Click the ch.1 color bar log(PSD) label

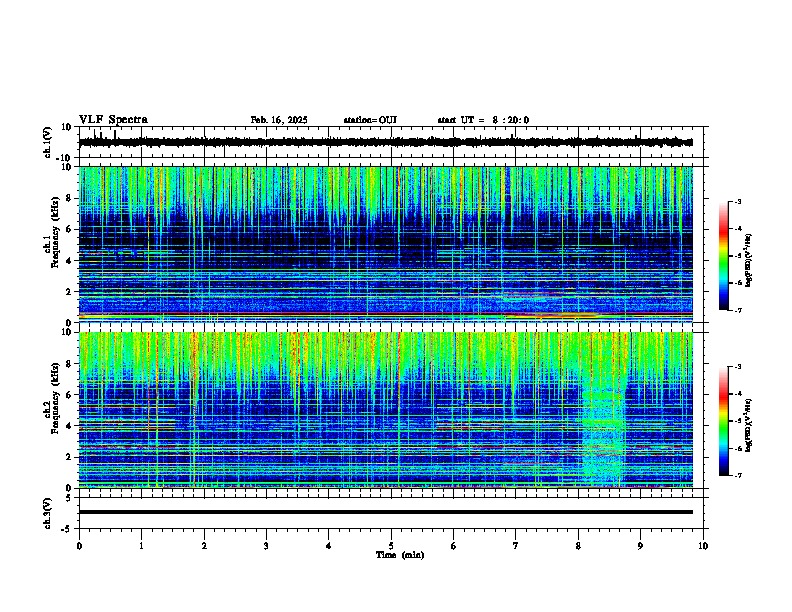point(749,260)
